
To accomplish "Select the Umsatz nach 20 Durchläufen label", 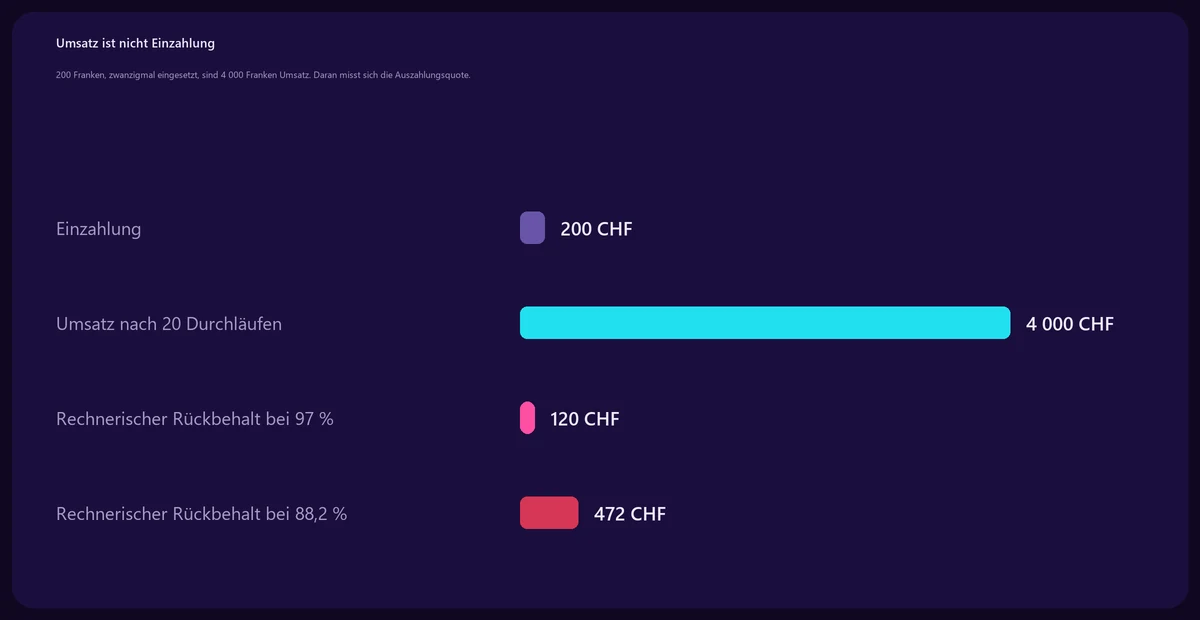I will pyautogui.click(x=169, y=324).
